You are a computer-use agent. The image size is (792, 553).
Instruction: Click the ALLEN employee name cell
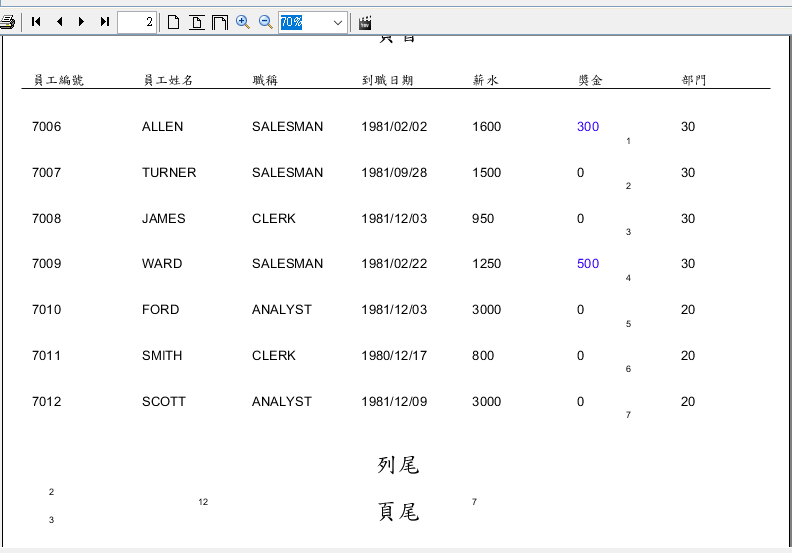click(x=162, y=127)
